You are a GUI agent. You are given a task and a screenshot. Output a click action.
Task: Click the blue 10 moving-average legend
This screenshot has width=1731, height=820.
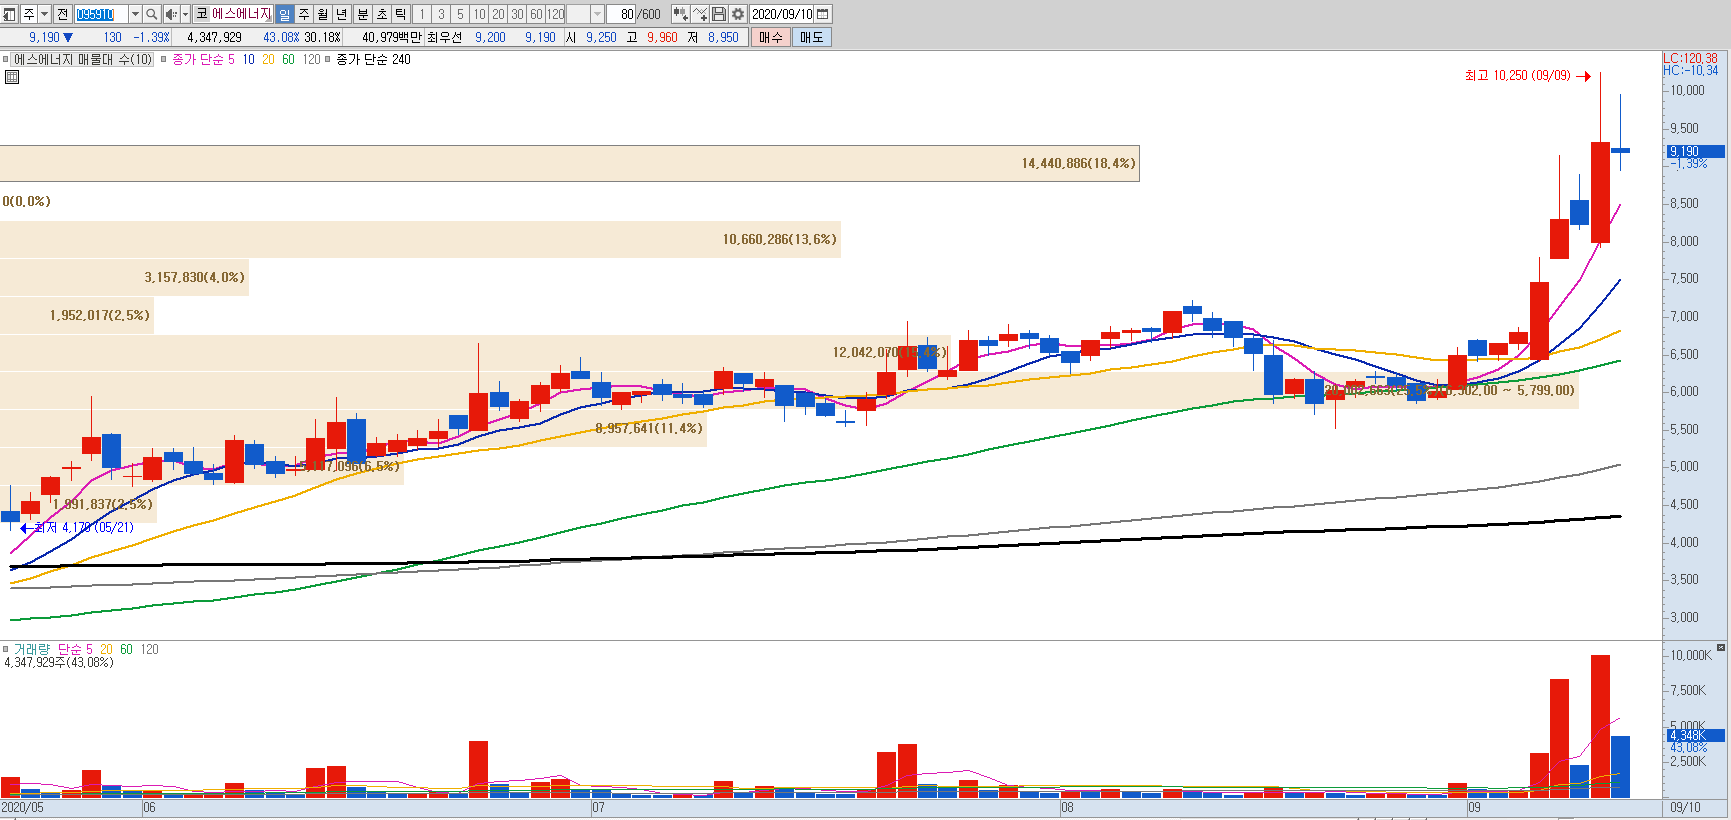click(248, 59)
